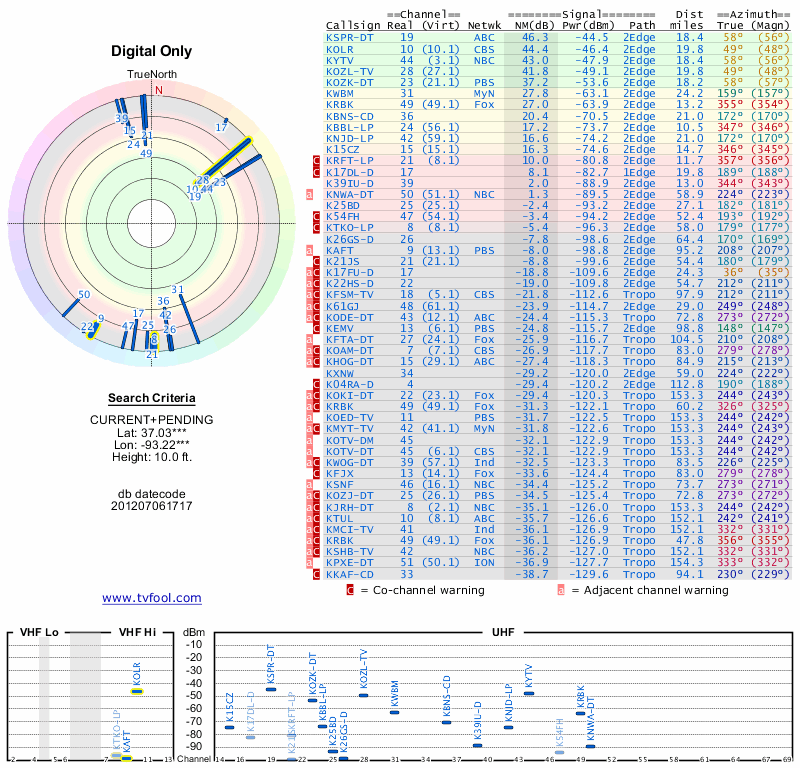Click the co-channel C badge beside KTKO-LP row
The height and width of the screenshot is (768, 800).
click(x=316, y=228)
